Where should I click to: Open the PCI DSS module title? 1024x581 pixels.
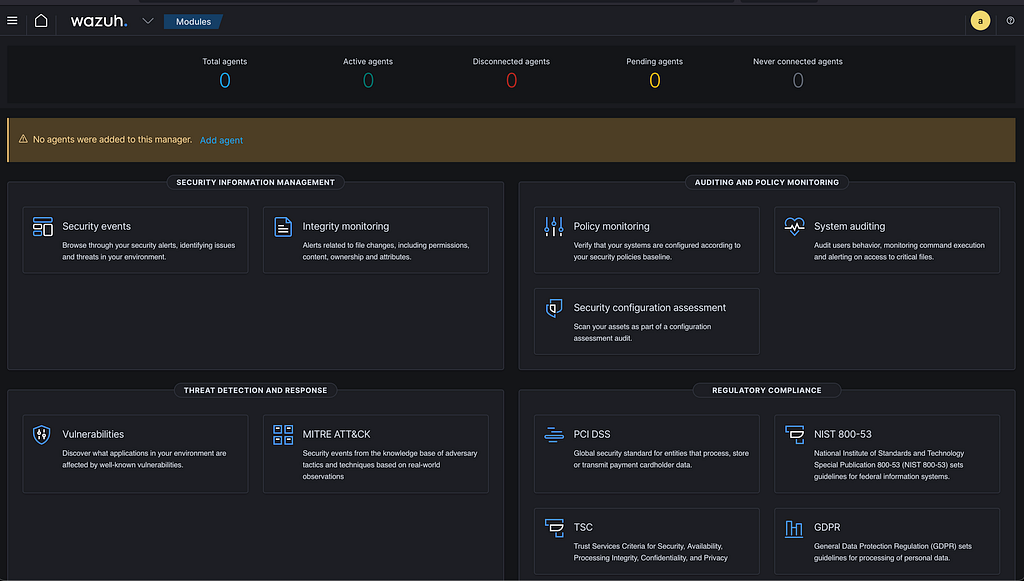[592, 434]
